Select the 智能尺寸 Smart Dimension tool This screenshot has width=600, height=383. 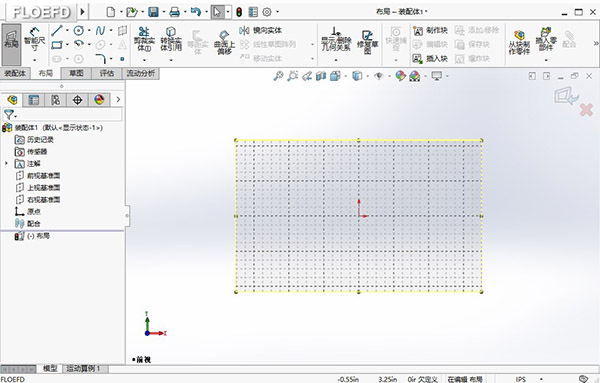(x=34, y=39)
